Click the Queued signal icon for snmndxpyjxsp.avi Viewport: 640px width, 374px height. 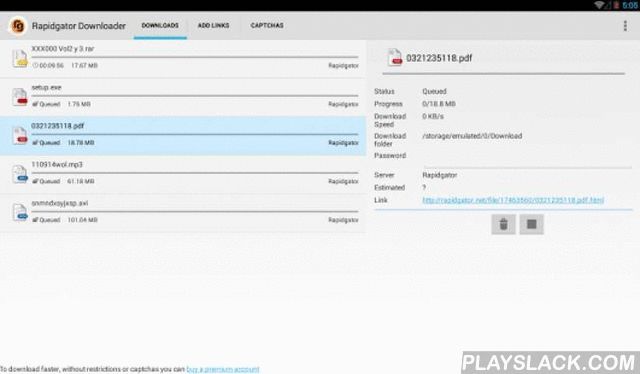pos(35,220)
